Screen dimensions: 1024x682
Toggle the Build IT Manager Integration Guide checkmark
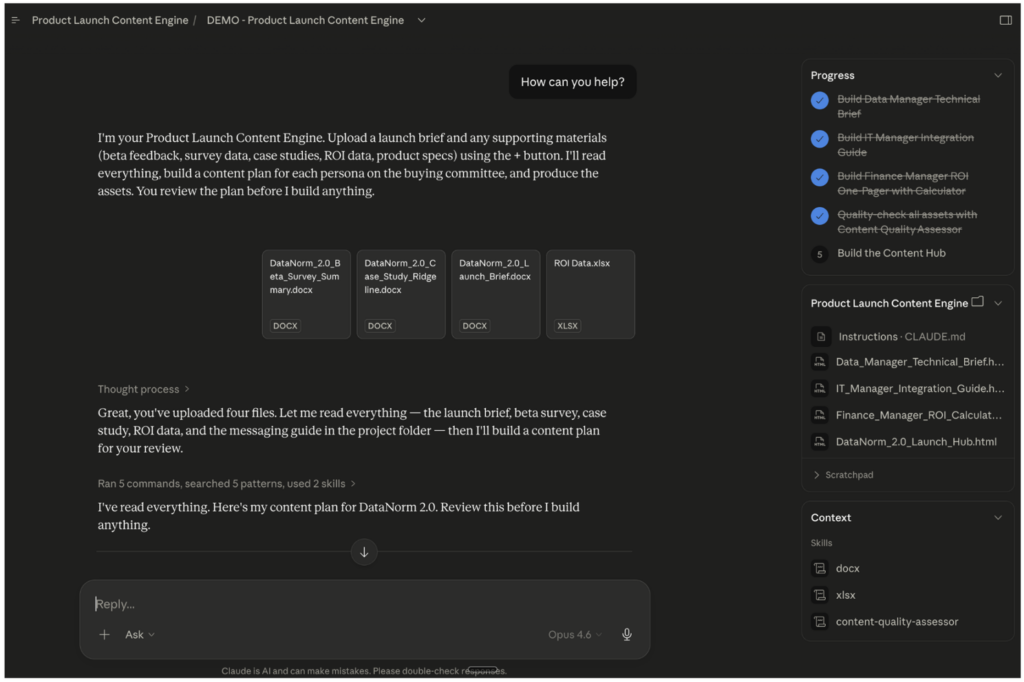coord(820,139)
